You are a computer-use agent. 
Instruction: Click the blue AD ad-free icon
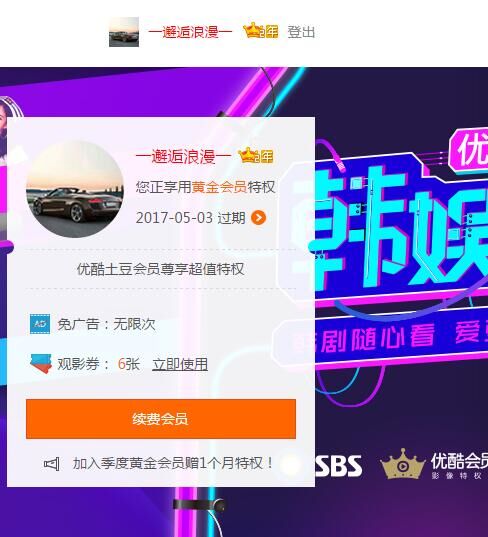pyautogui.click(x=40, y=324)
